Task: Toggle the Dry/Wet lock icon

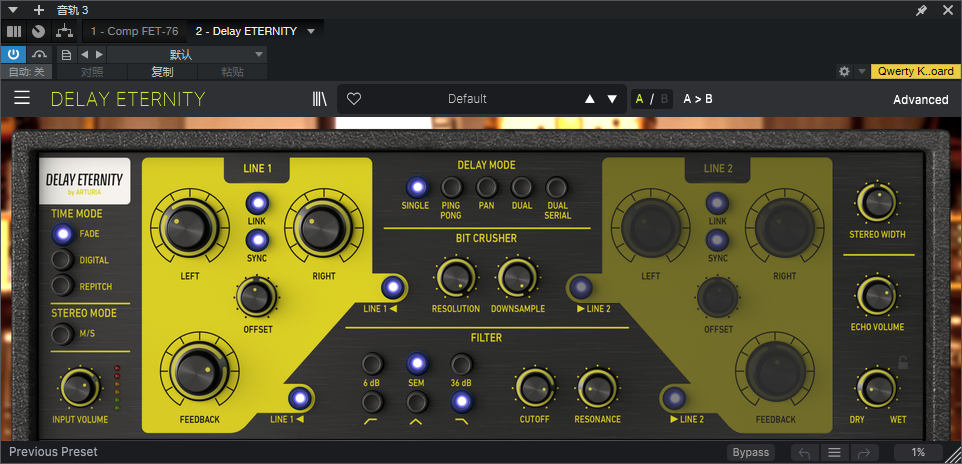Action: [903, 363]
